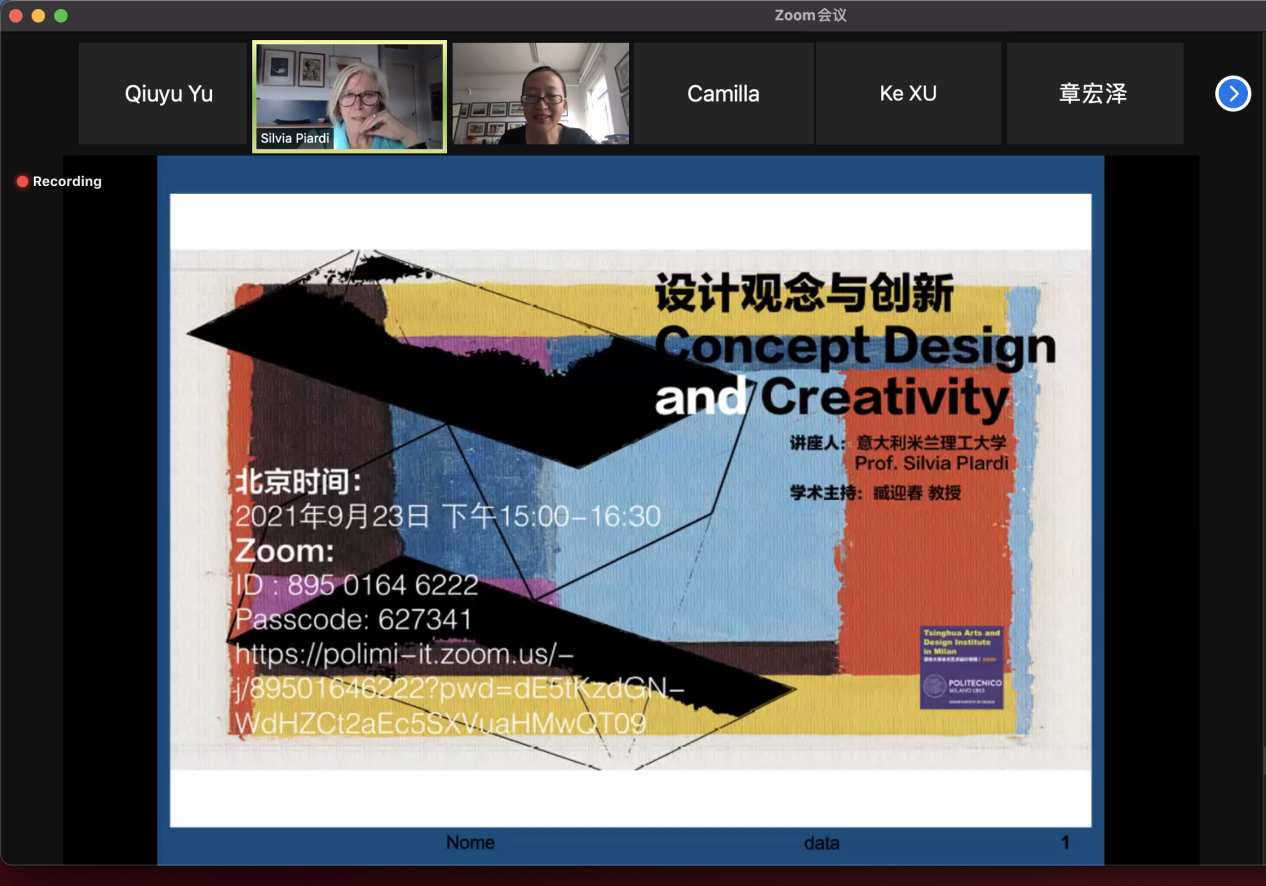Screen dimensions: 1266x886
Task: Click the 'Silvia Piardi' name label
Action: coord(295,138)
